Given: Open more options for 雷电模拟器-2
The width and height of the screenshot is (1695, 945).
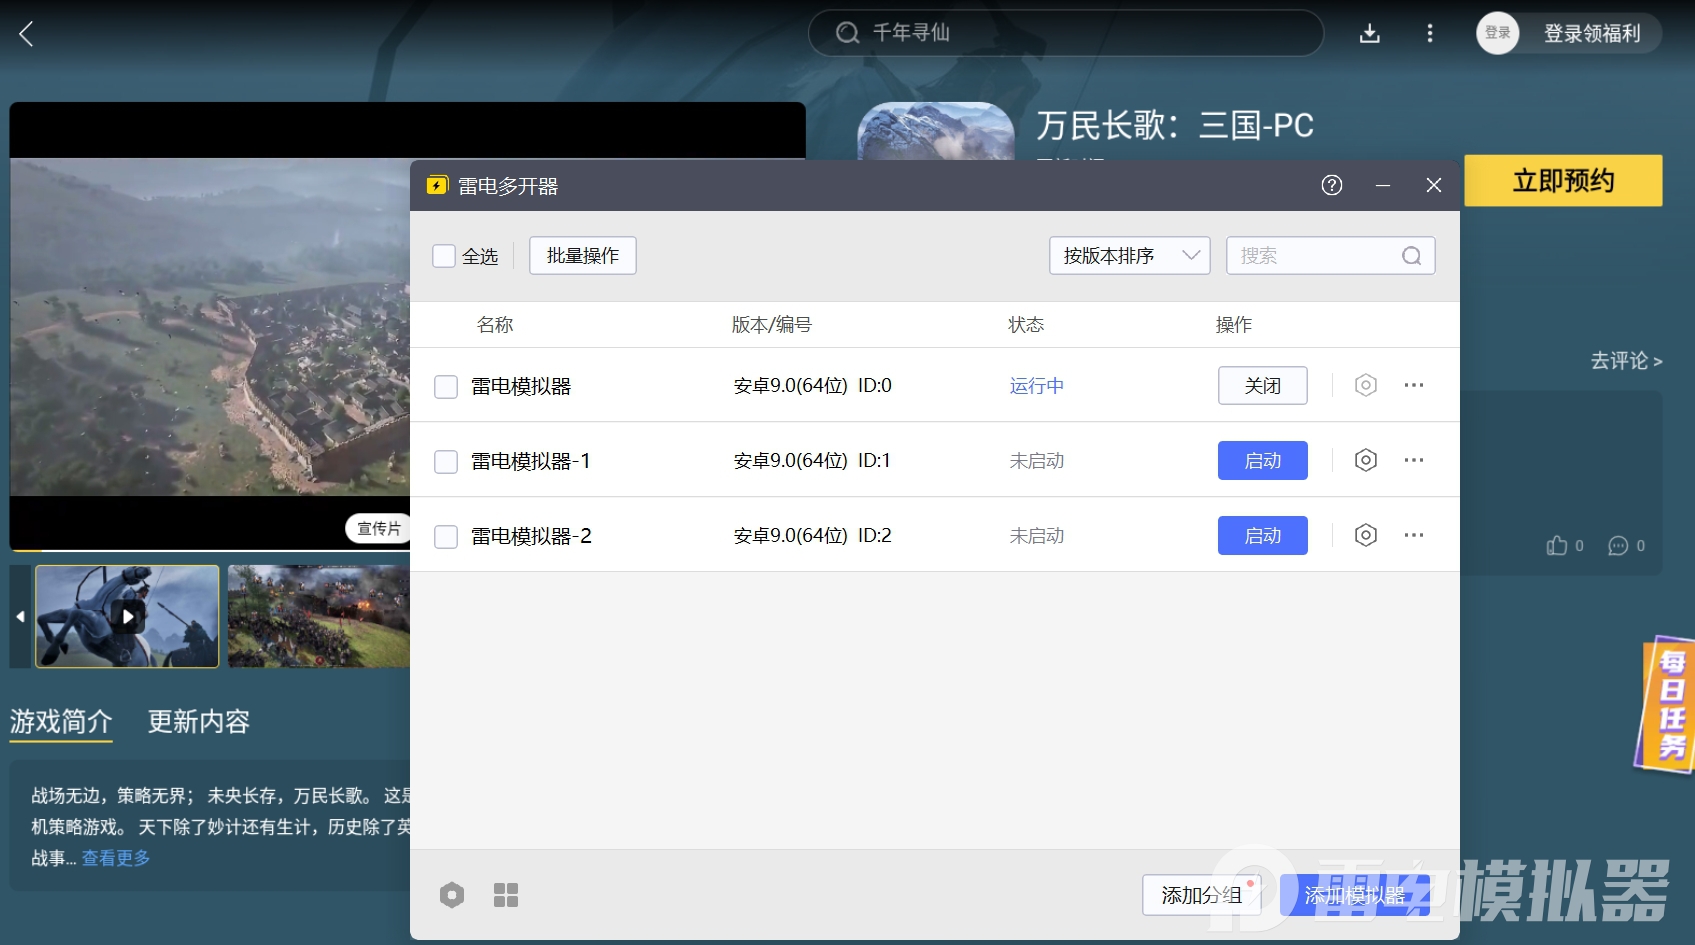Looking at the screenshot, I should tap(1413, 535).
